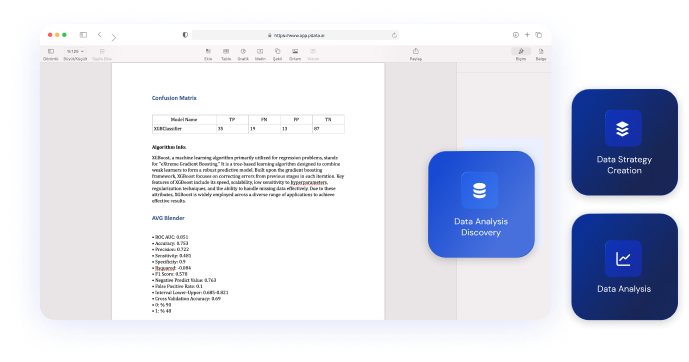This screenshot has width=689, height=362.
Task: Click the XGBClassifier table cell
Action: [x=184, y=129]
